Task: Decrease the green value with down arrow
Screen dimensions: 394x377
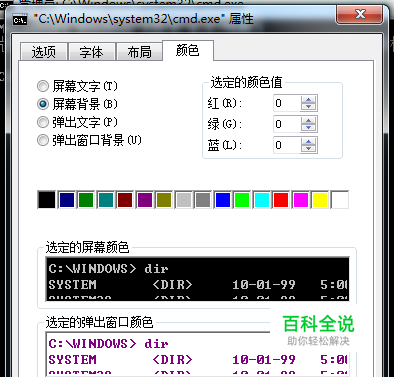Action: [309, 128]
